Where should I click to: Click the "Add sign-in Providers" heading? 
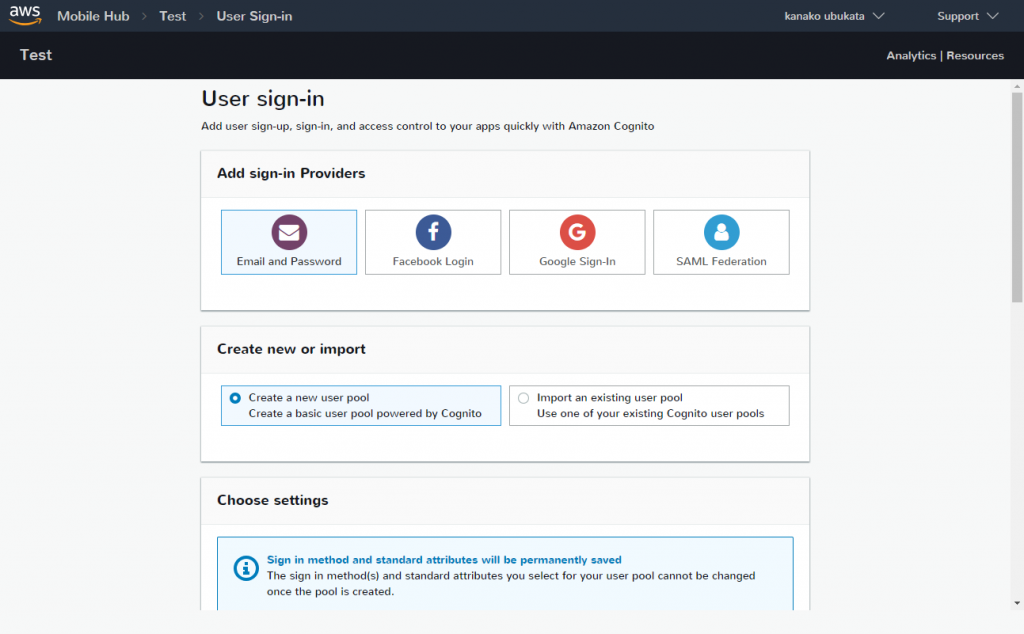click(x=291, y=173)
